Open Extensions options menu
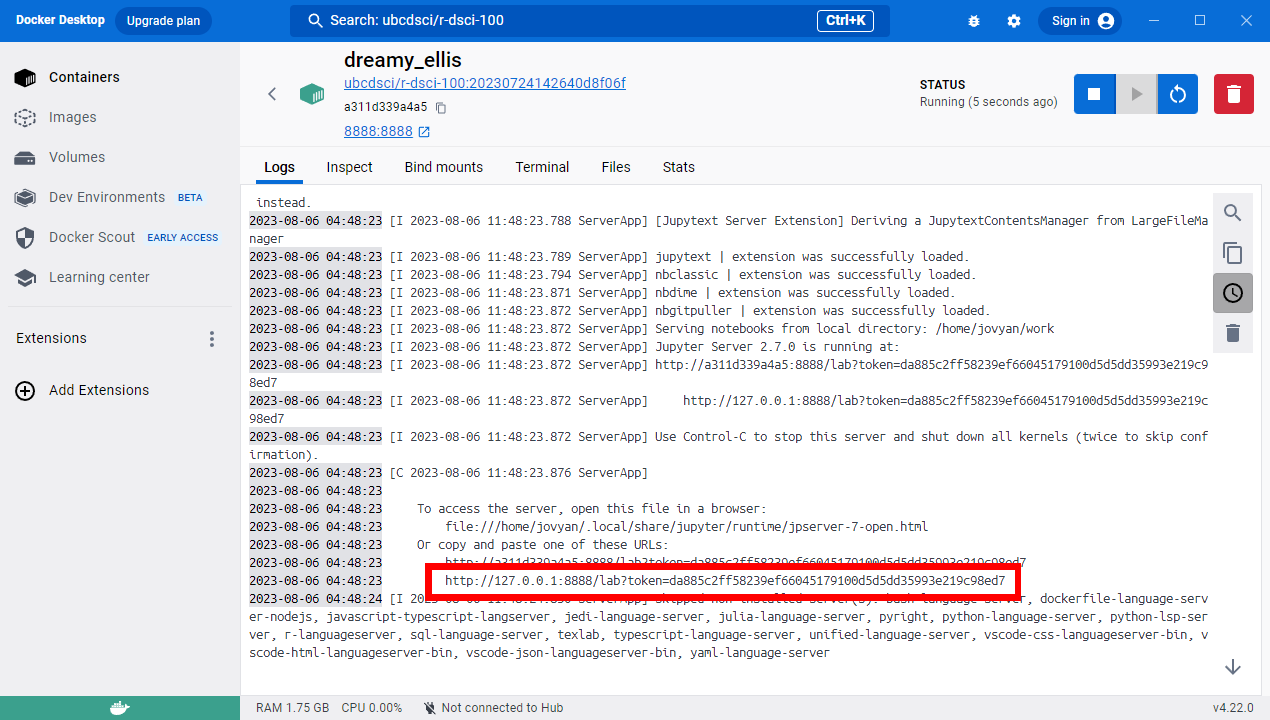This screenshot has width=1270, height=720. pyautogui.click(x=211, y=339)
